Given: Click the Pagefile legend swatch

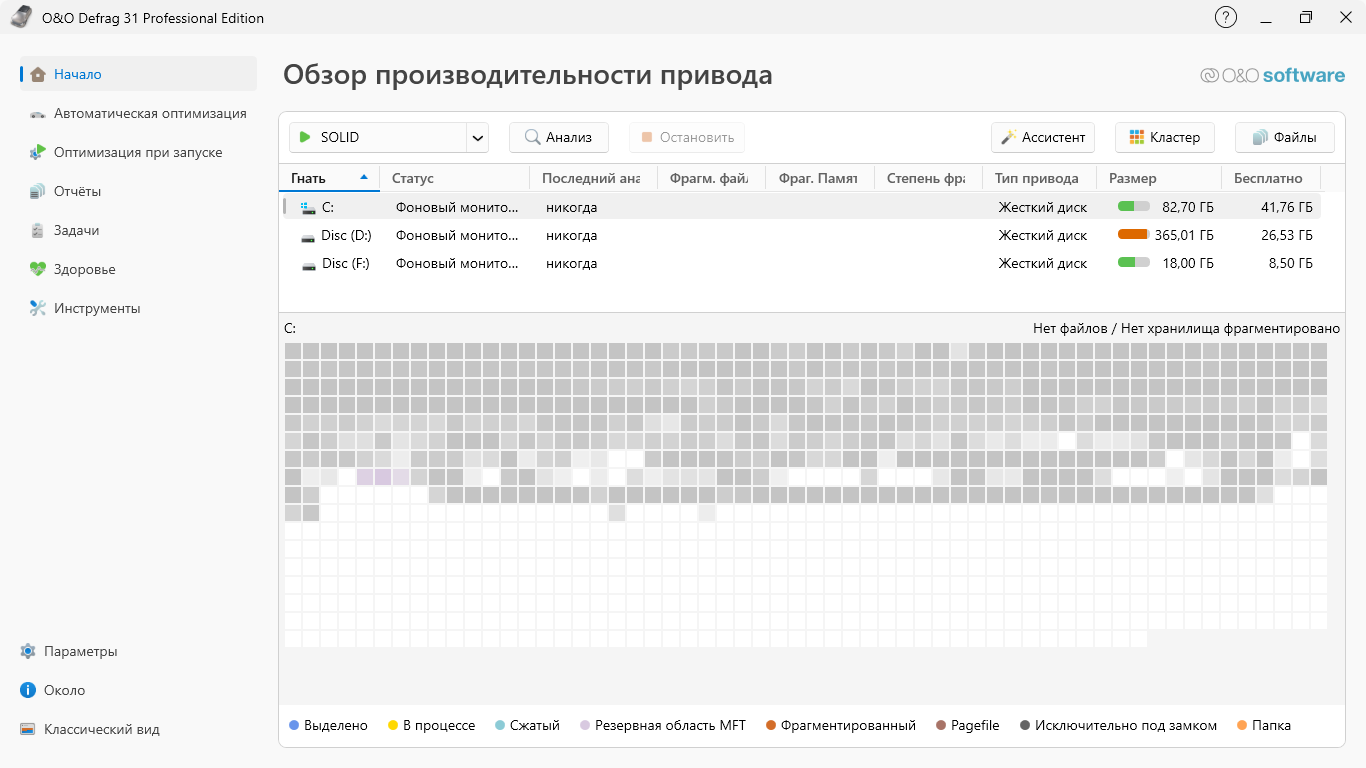Looking at the screenshot, I should [x=941, y=725].
